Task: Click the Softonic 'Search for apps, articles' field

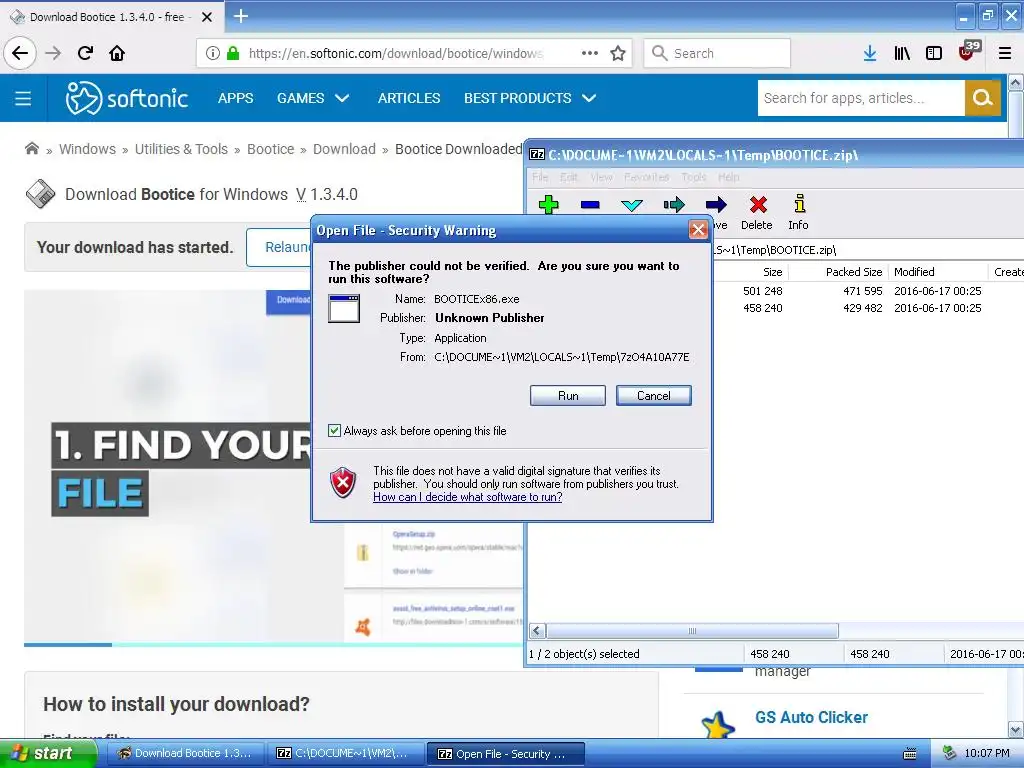Action: (860, 98)
